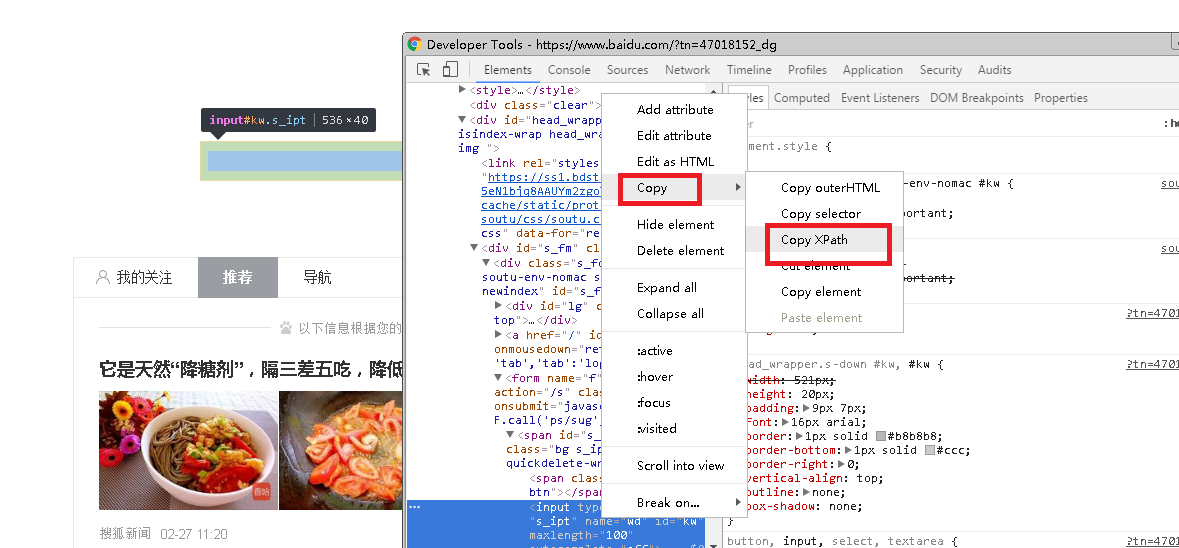Choose Expand all in context menu

674,288
